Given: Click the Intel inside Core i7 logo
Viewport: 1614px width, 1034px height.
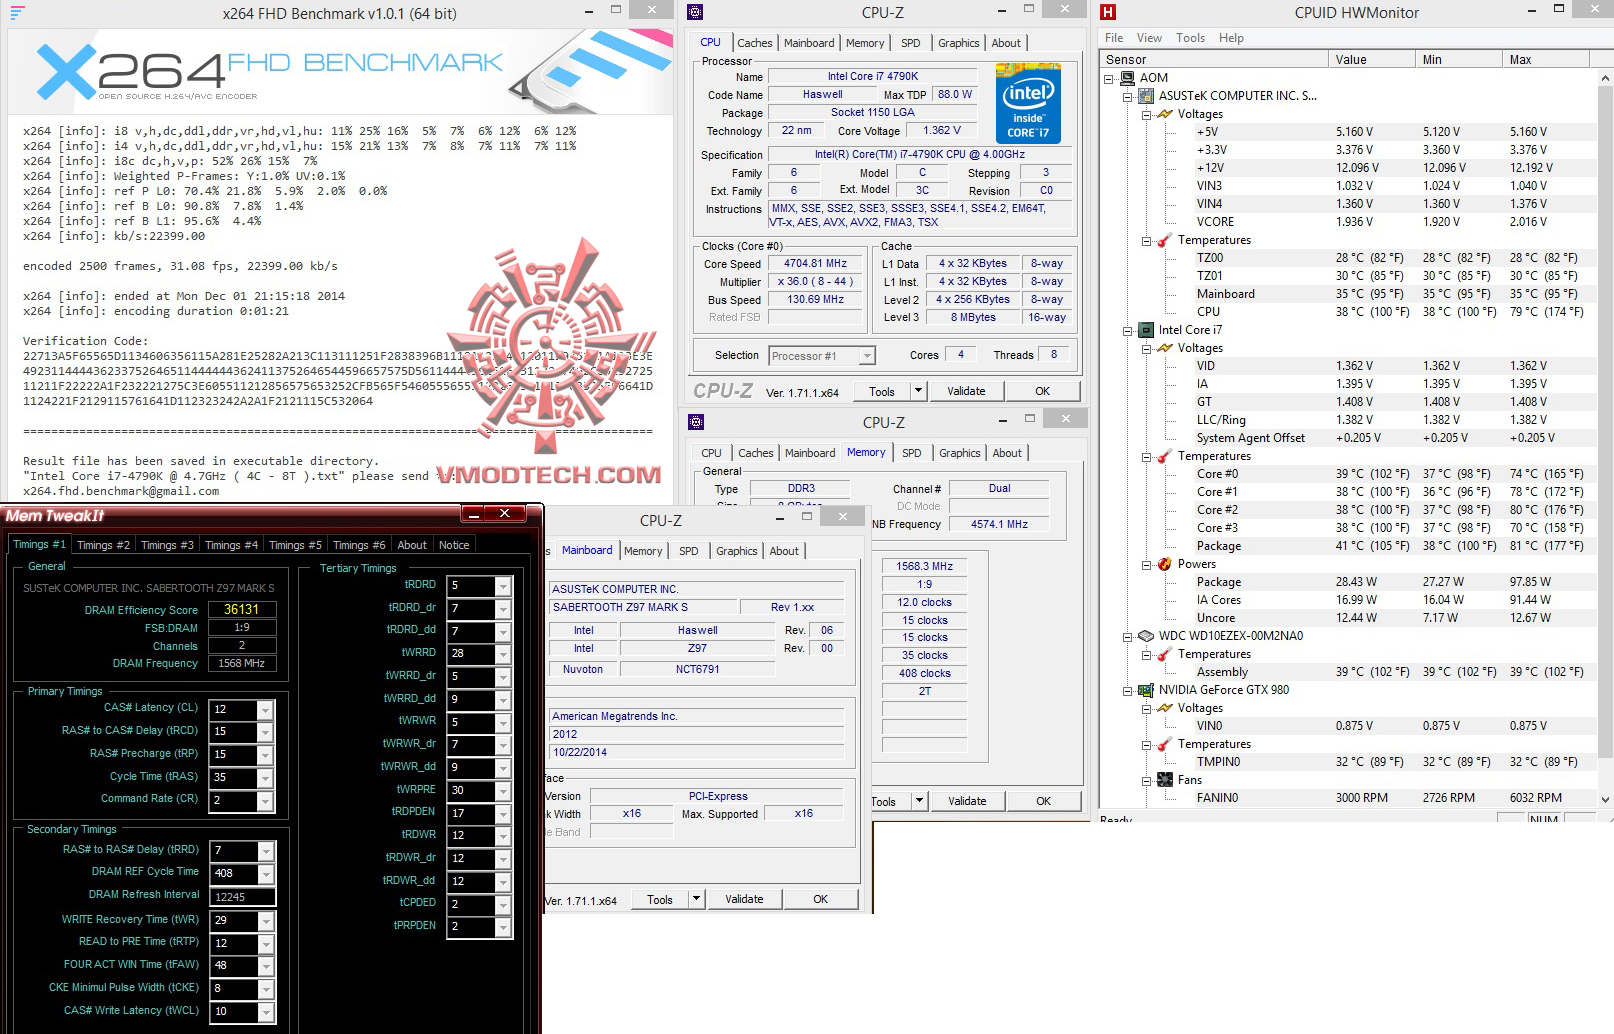Looking at the screenshot, I should tap(1028, 104).
